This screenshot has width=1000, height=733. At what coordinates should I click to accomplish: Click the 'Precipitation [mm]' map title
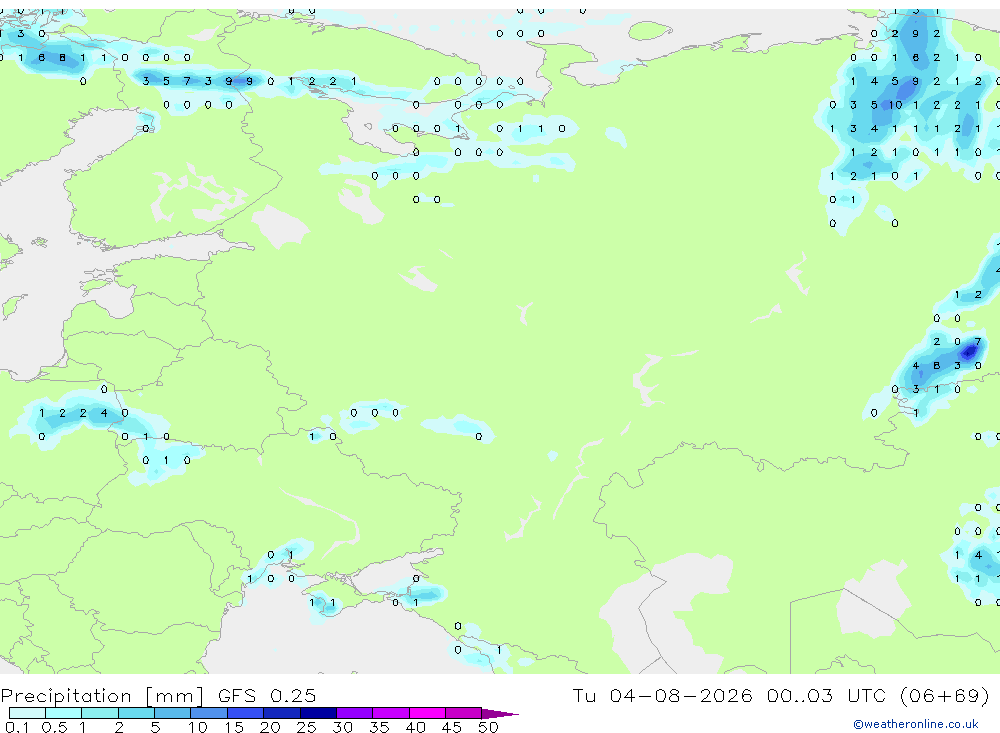102,695
